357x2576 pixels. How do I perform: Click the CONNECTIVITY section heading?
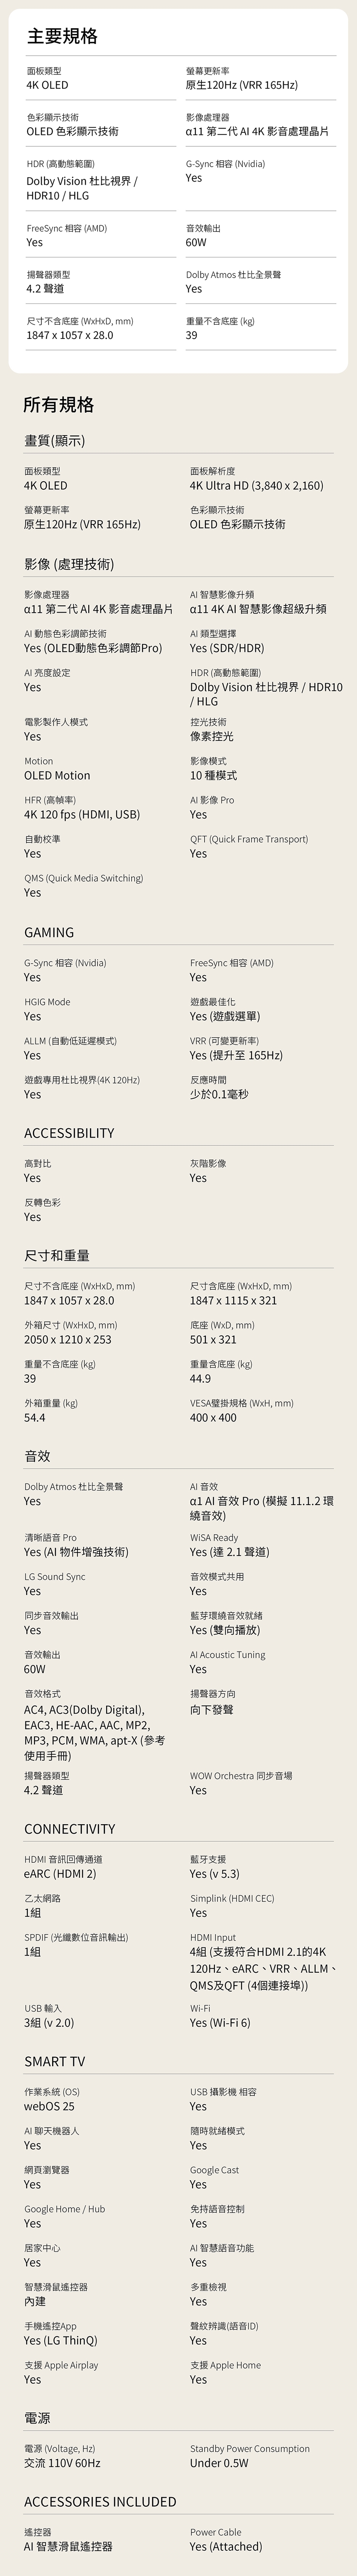pyautogui.click(x=69, y=1829)
